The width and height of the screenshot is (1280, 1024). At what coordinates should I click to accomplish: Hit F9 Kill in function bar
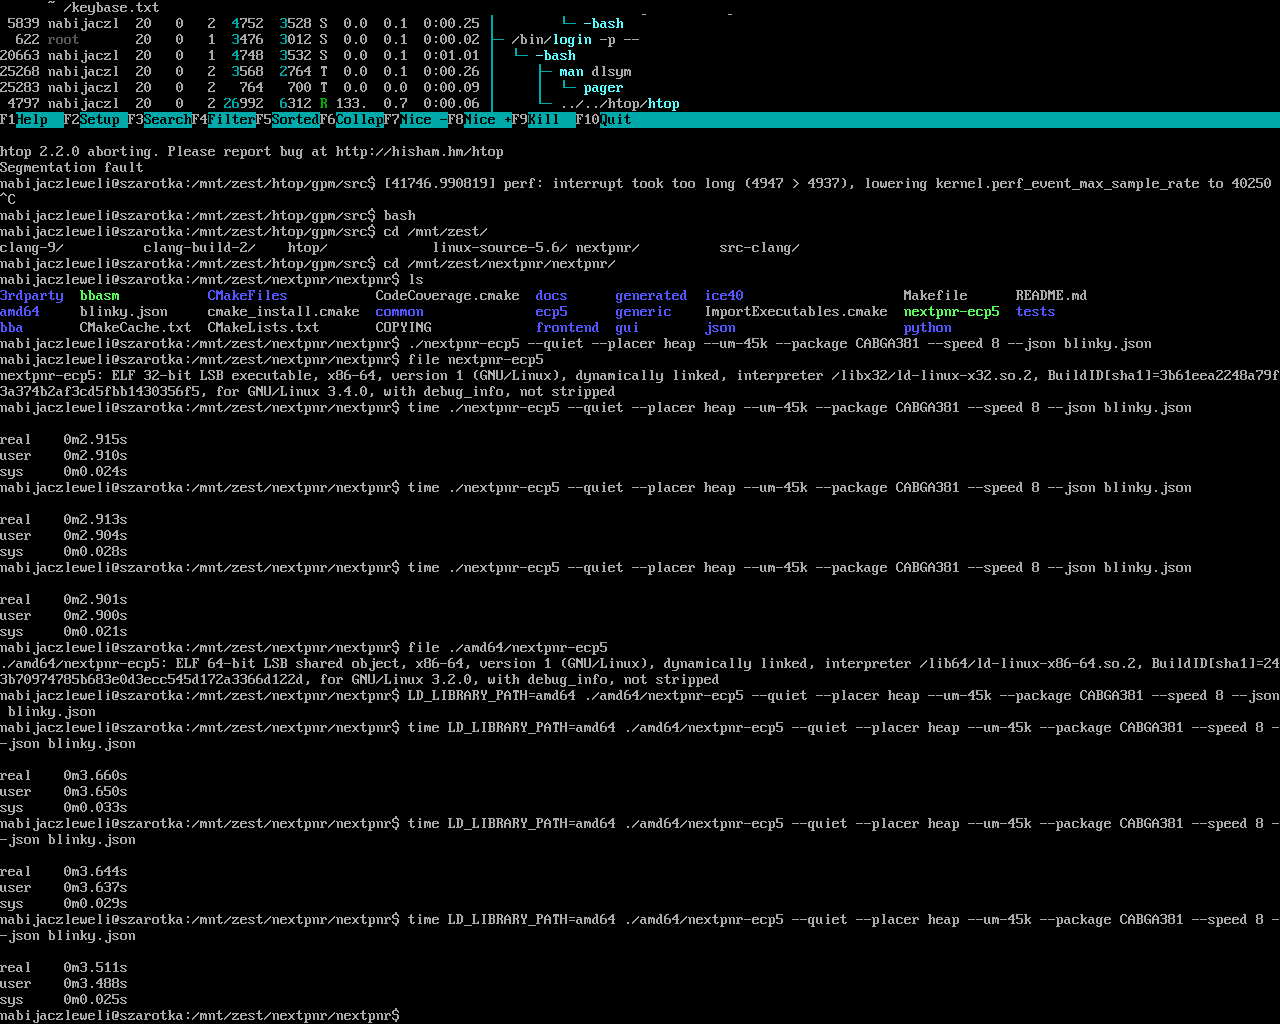tap(543, 120)
